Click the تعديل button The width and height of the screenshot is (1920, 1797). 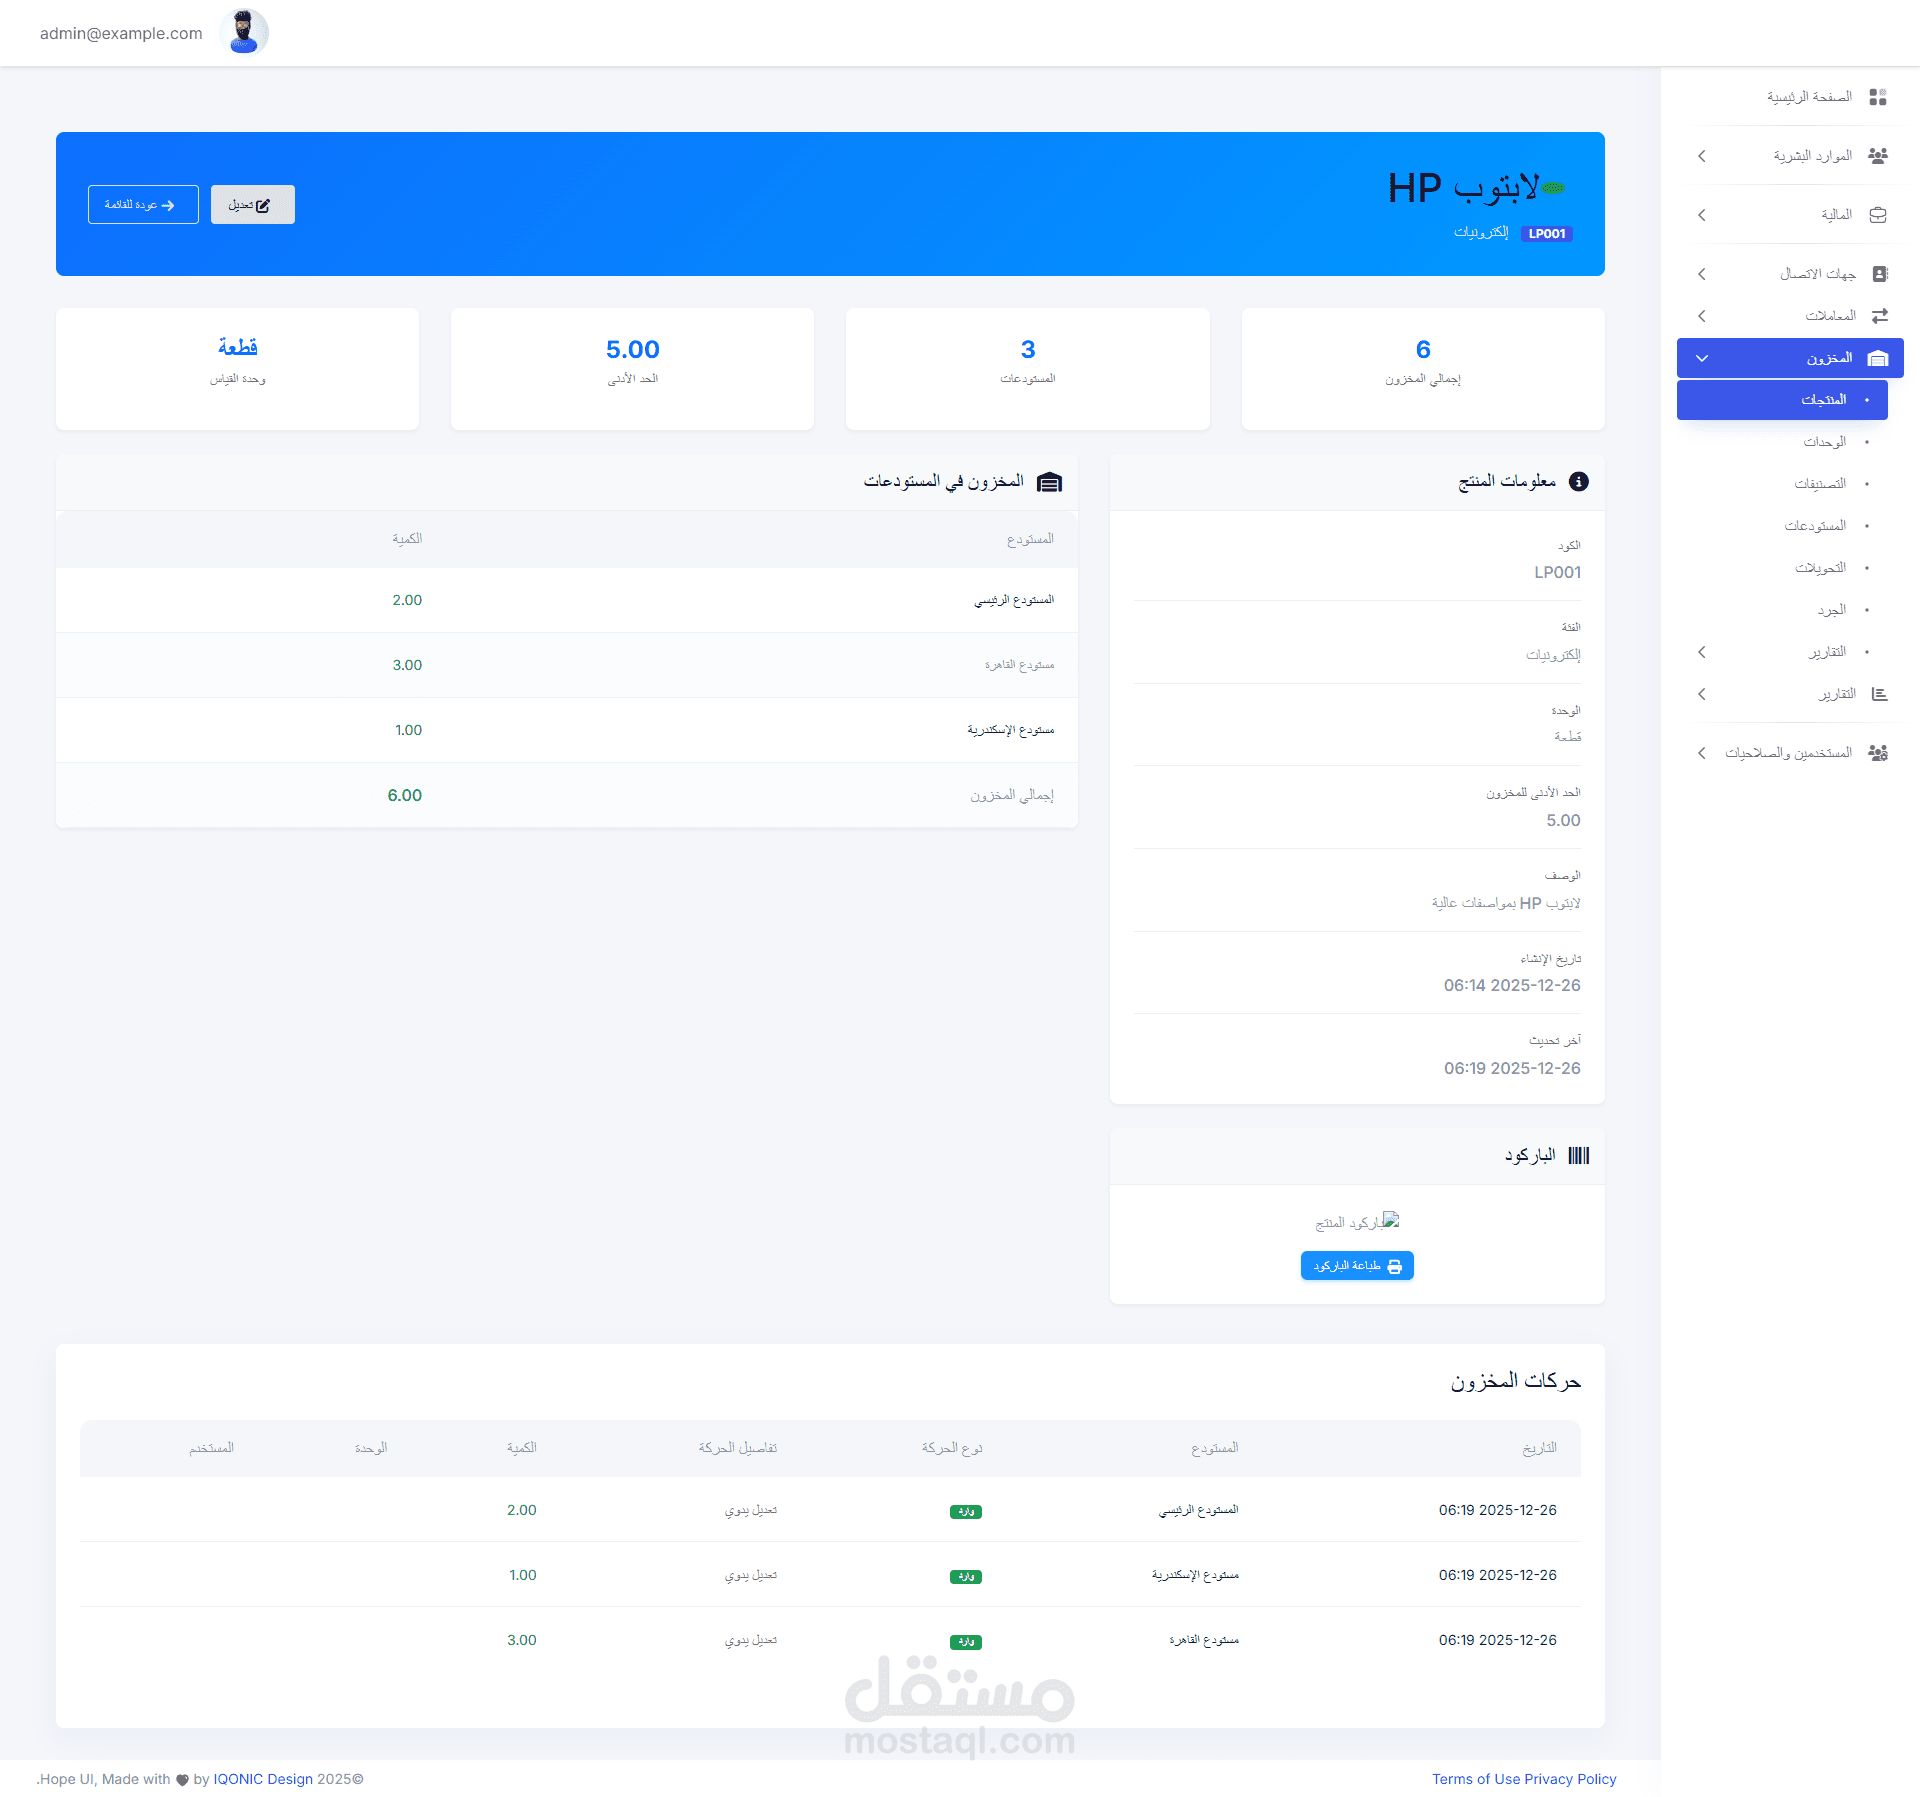(252, 204)
